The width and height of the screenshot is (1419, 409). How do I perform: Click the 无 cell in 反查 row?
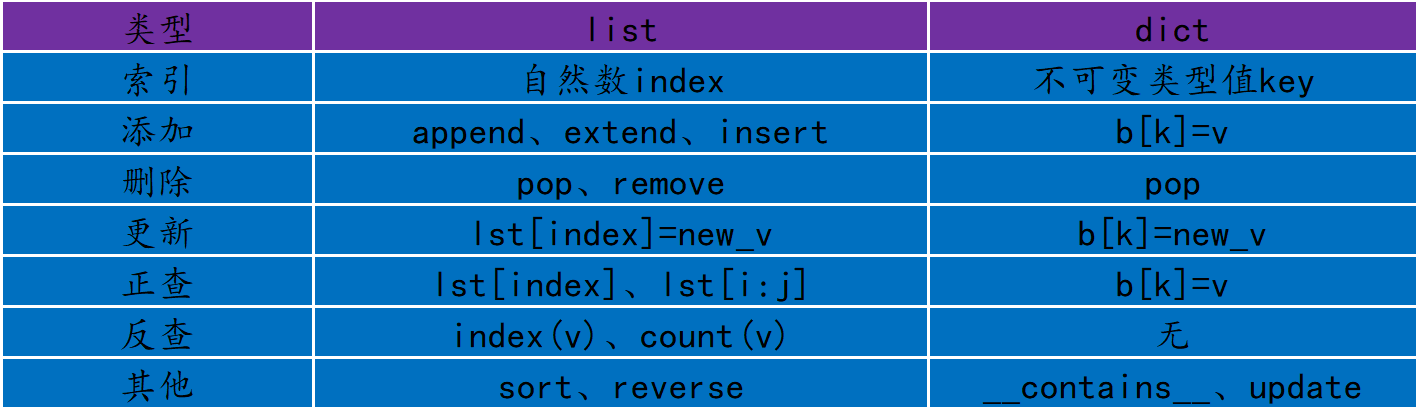[1172, 336]
